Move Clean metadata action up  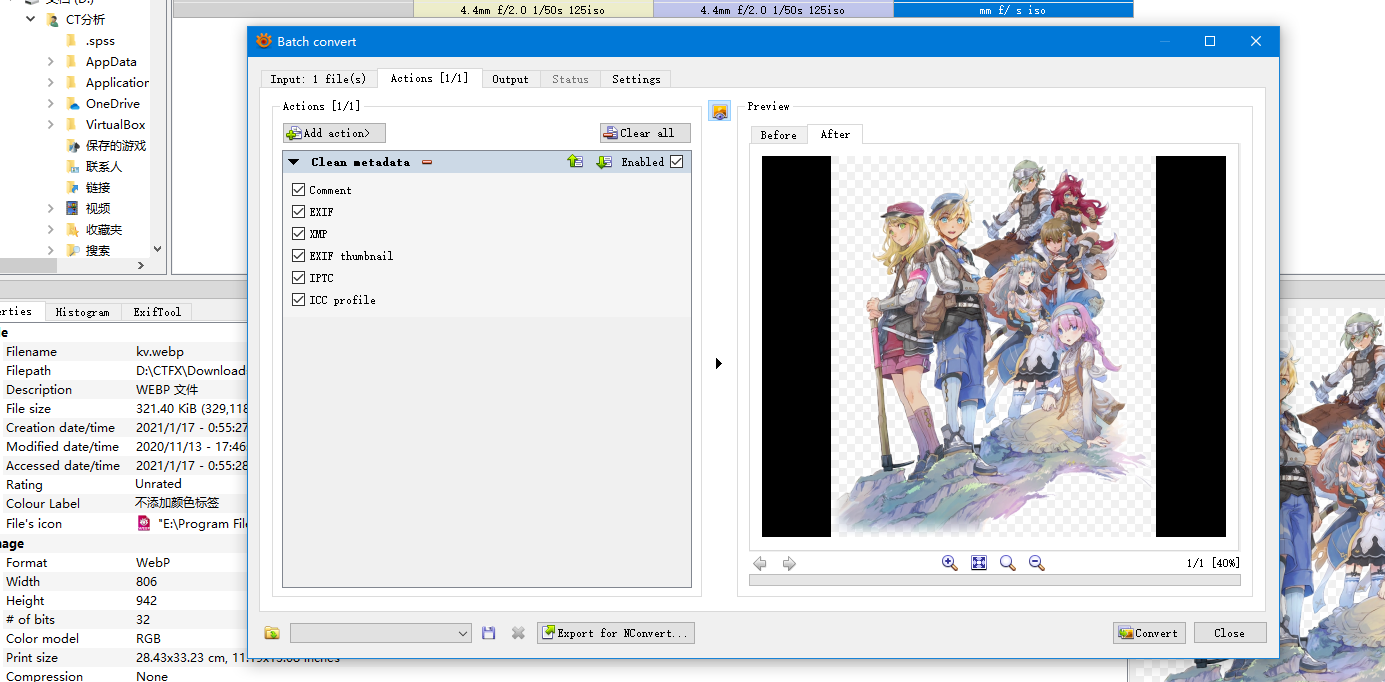click(x=575, y=162)
